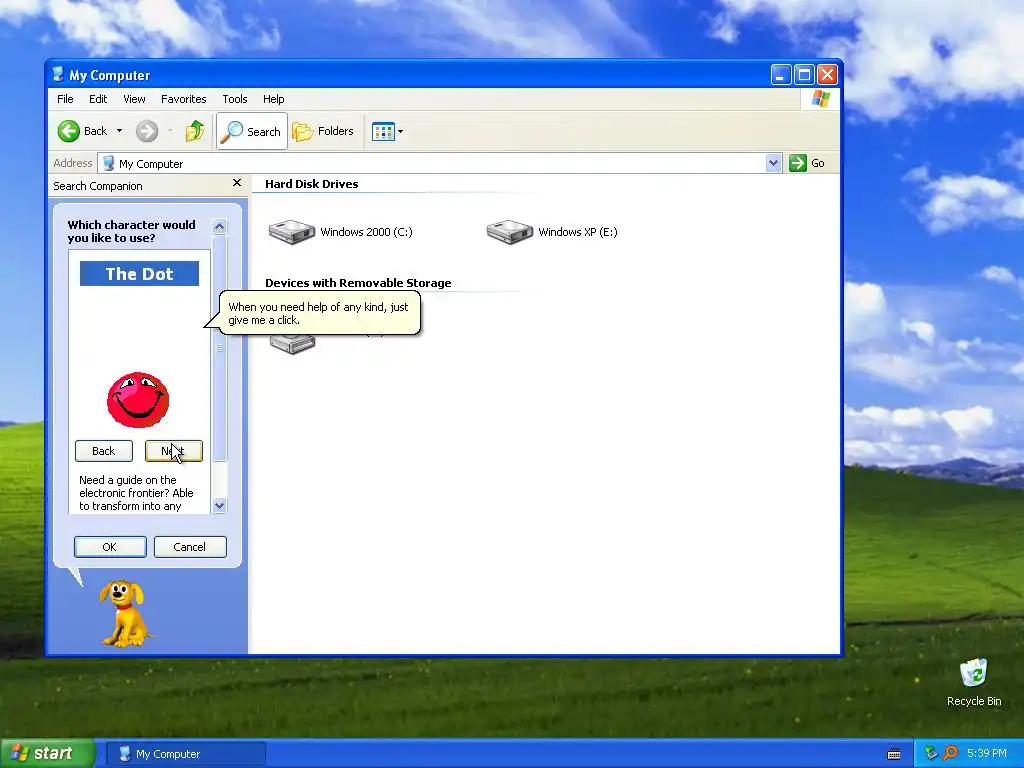The width and height of the screenshot is (1024, 768).
Task: Go to previous character with Back
Action: (103, 451)
